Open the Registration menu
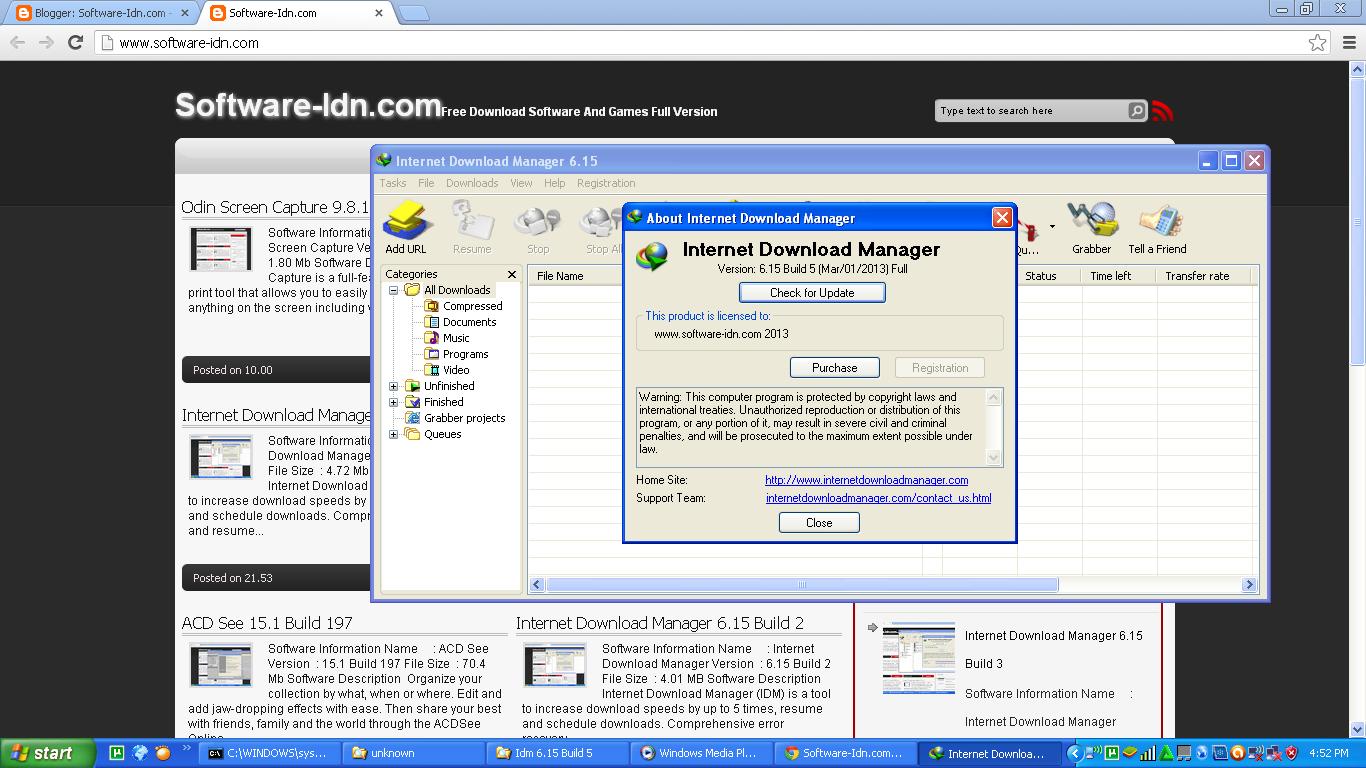This screenshot has width=1366, height=768. (606, 183)
